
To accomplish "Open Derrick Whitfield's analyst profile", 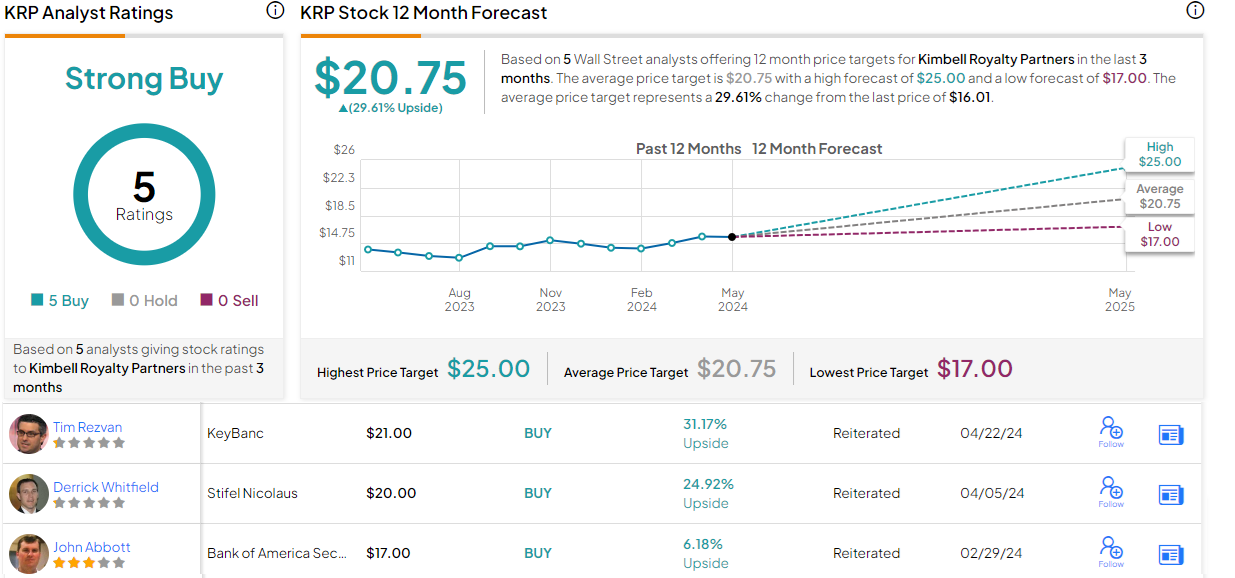I will pyautogui.click(x=105, y=487).
